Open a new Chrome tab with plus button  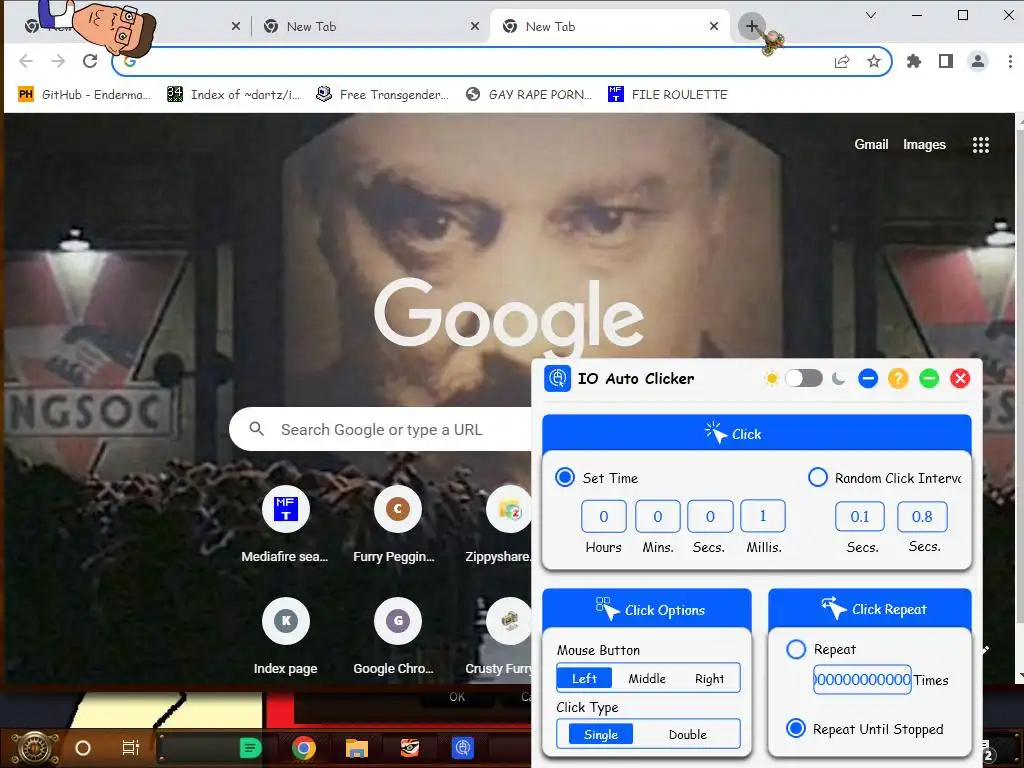[x=752, y=26]
